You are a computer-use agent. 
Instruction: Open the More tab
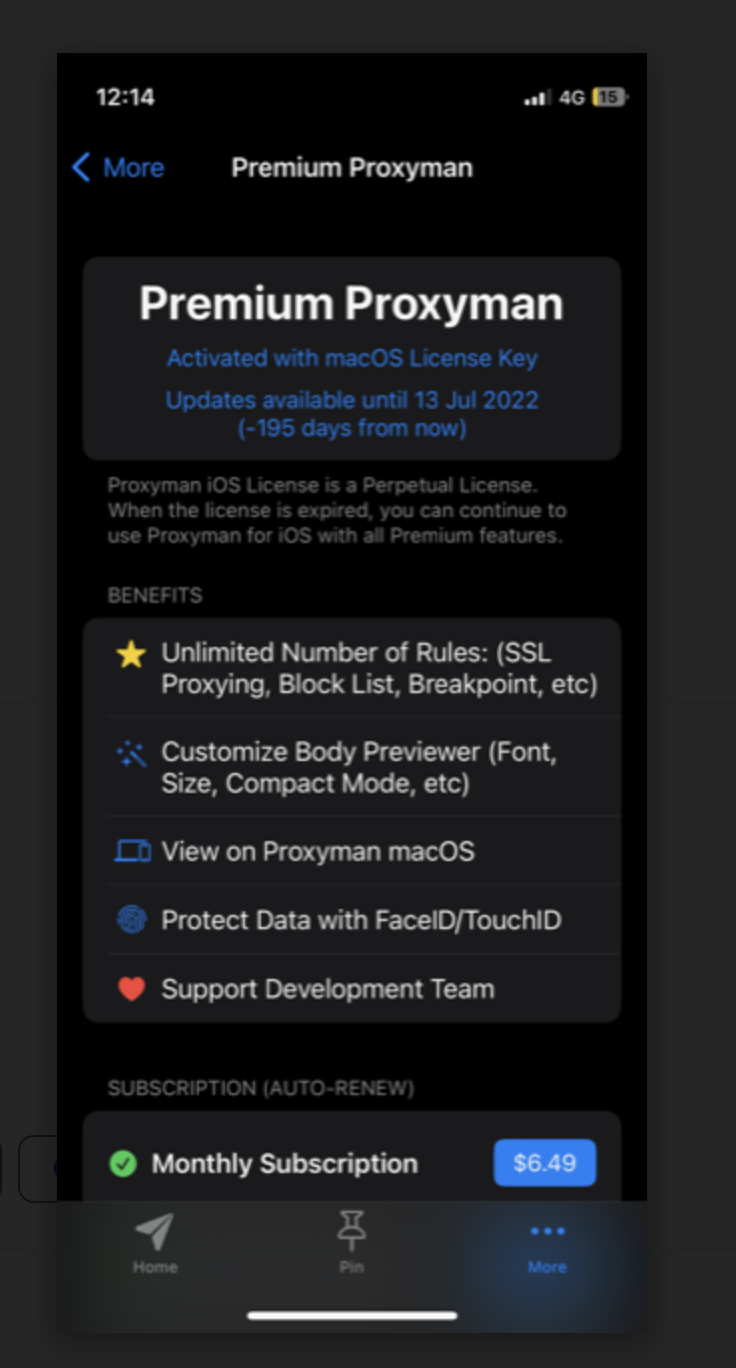point(547,1246)
